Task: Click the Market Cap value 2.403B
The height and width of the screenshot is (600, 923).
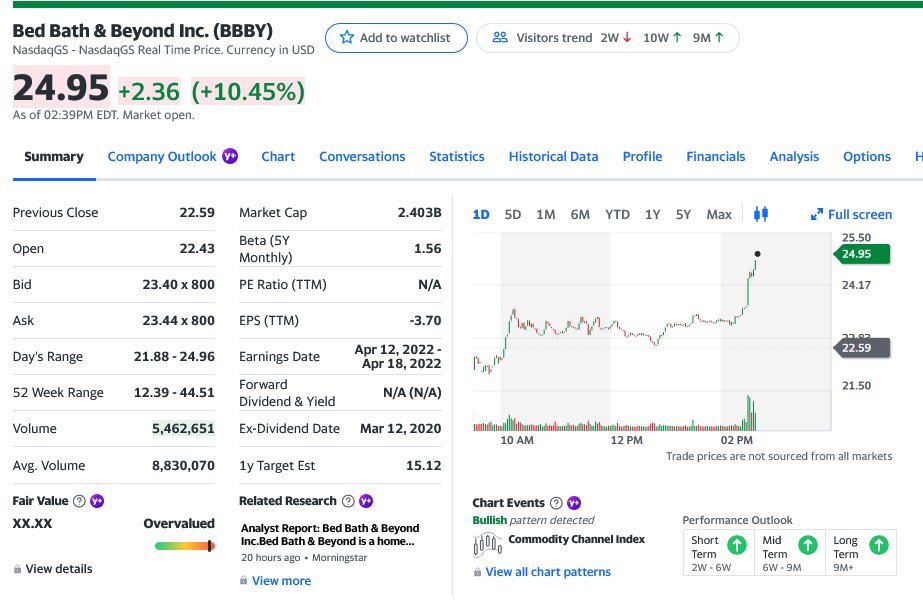Action: (419, 213)
